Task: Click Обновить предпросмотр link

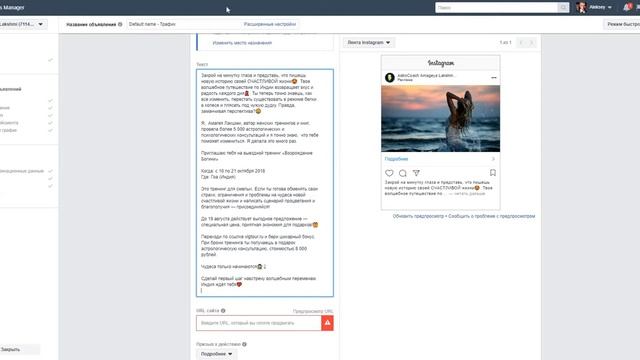Action: 418,216
